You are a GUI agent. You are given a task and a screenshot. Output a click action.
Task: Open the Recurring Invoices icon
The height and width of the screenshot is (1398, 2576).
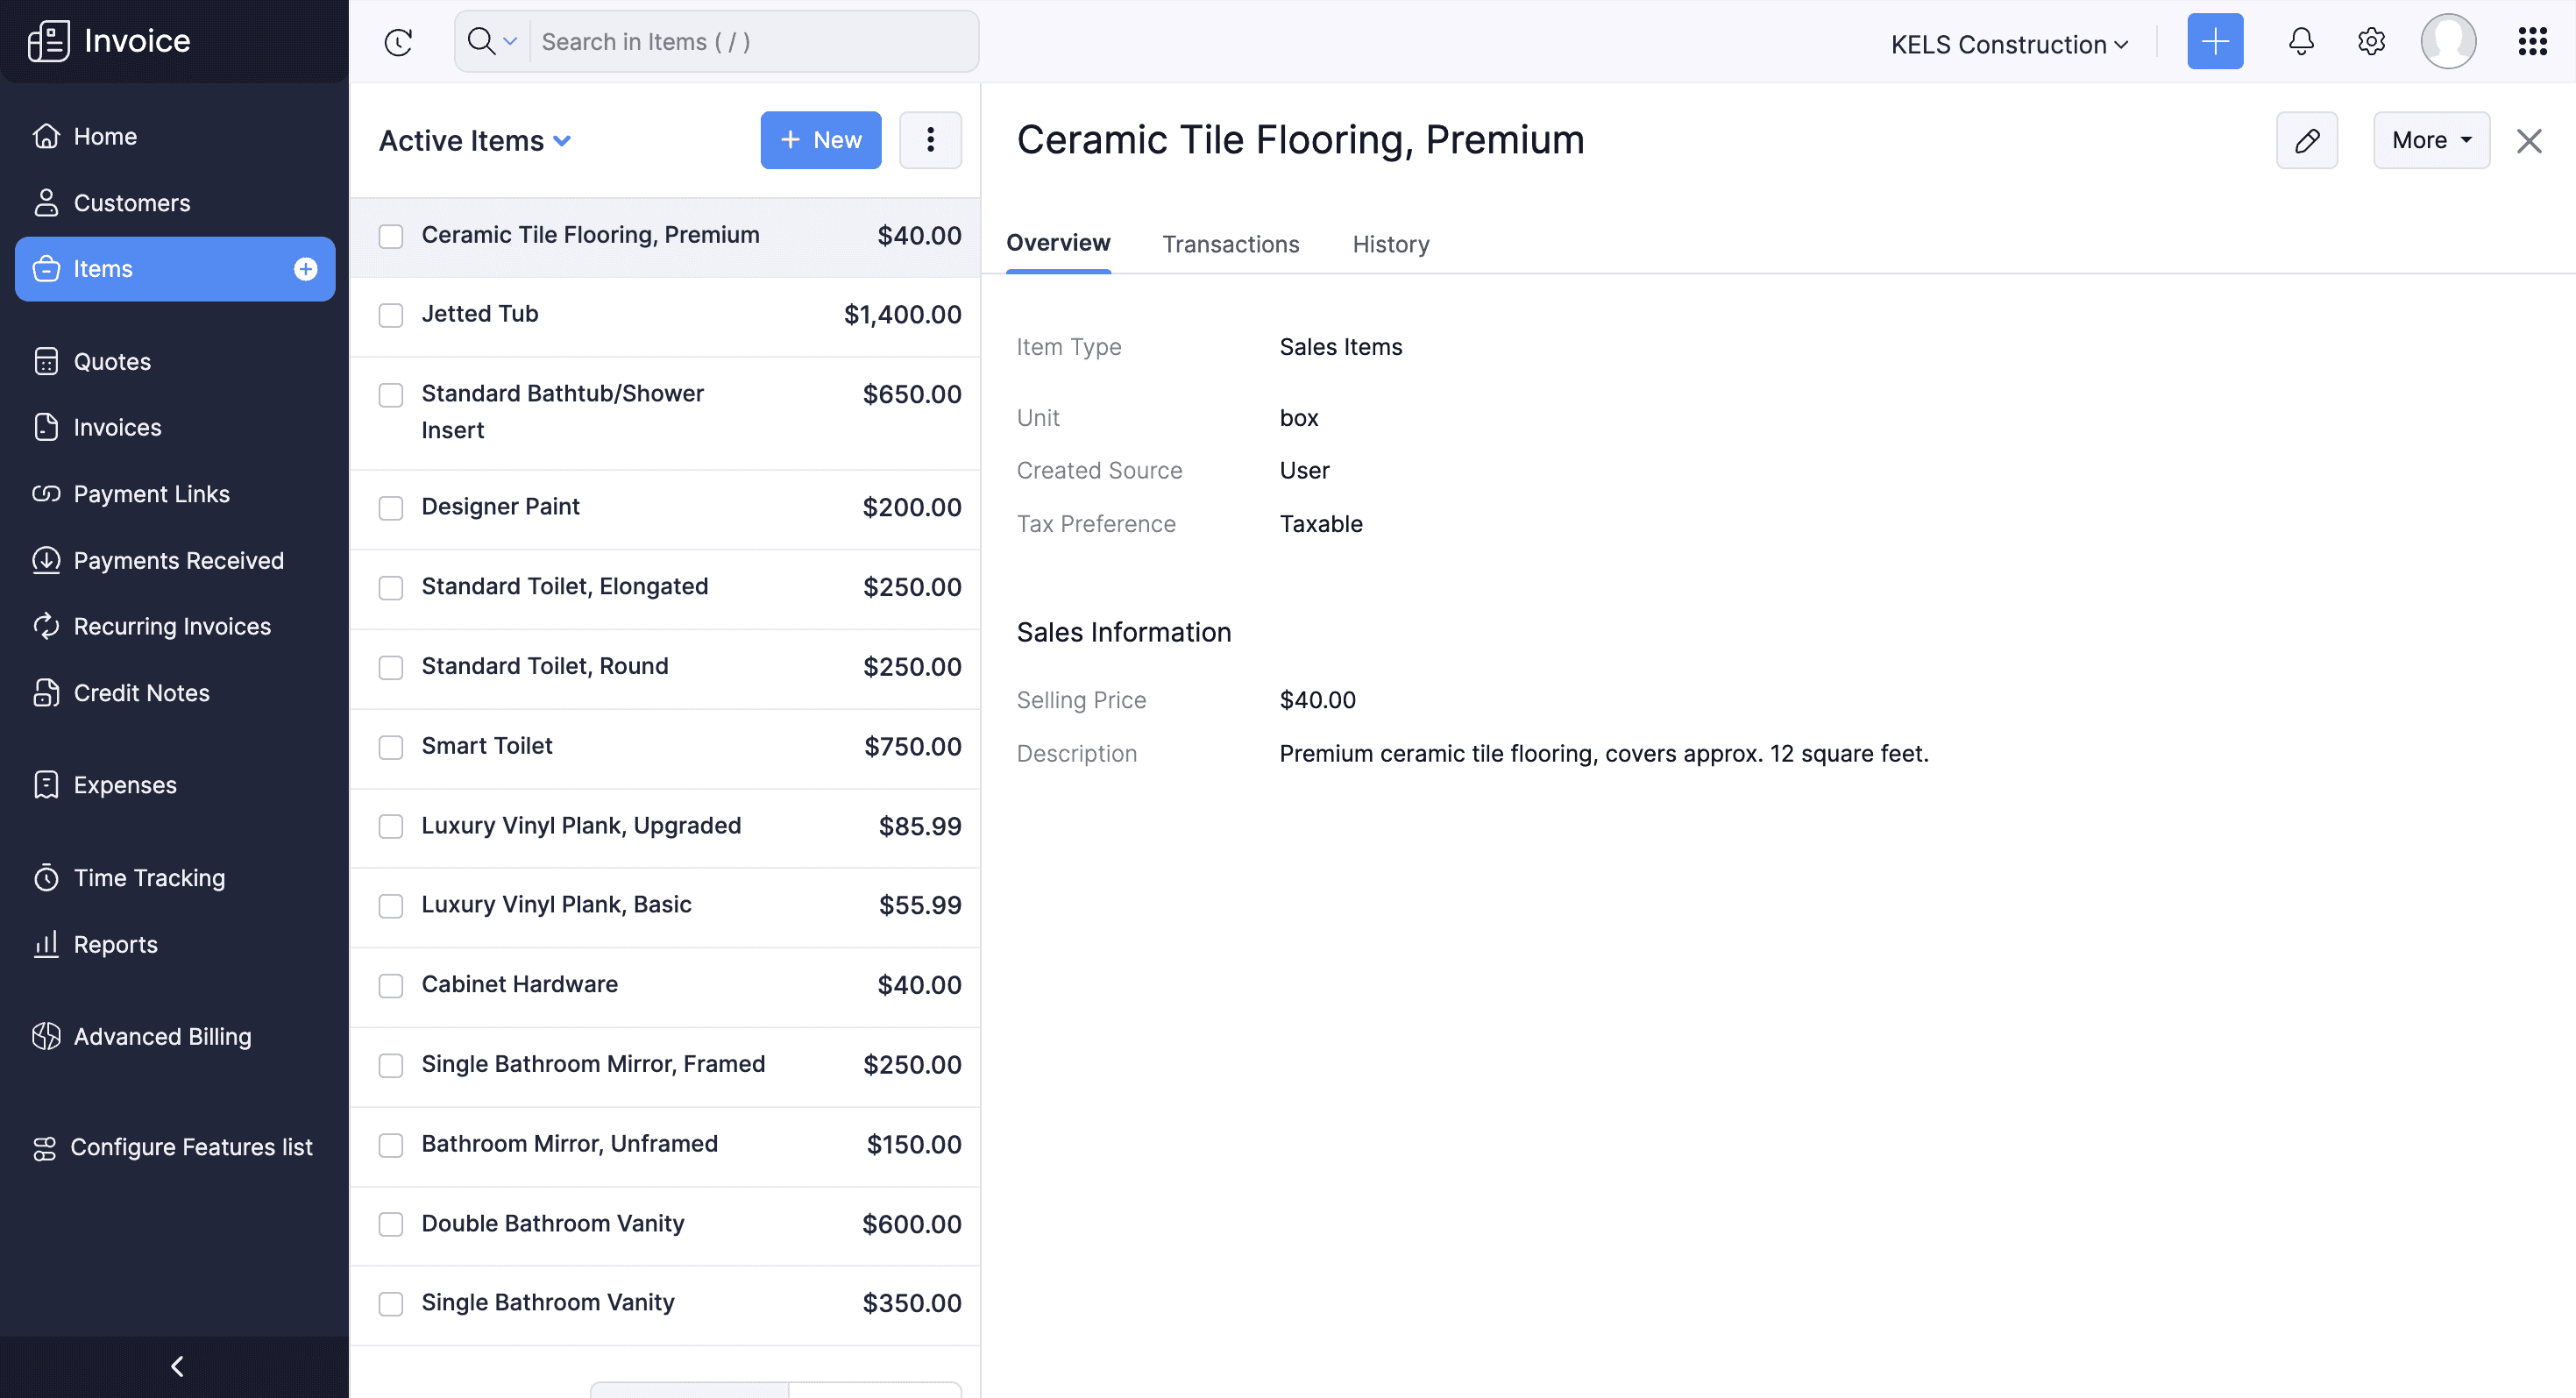pyautogui.click(x=46, y=626)
